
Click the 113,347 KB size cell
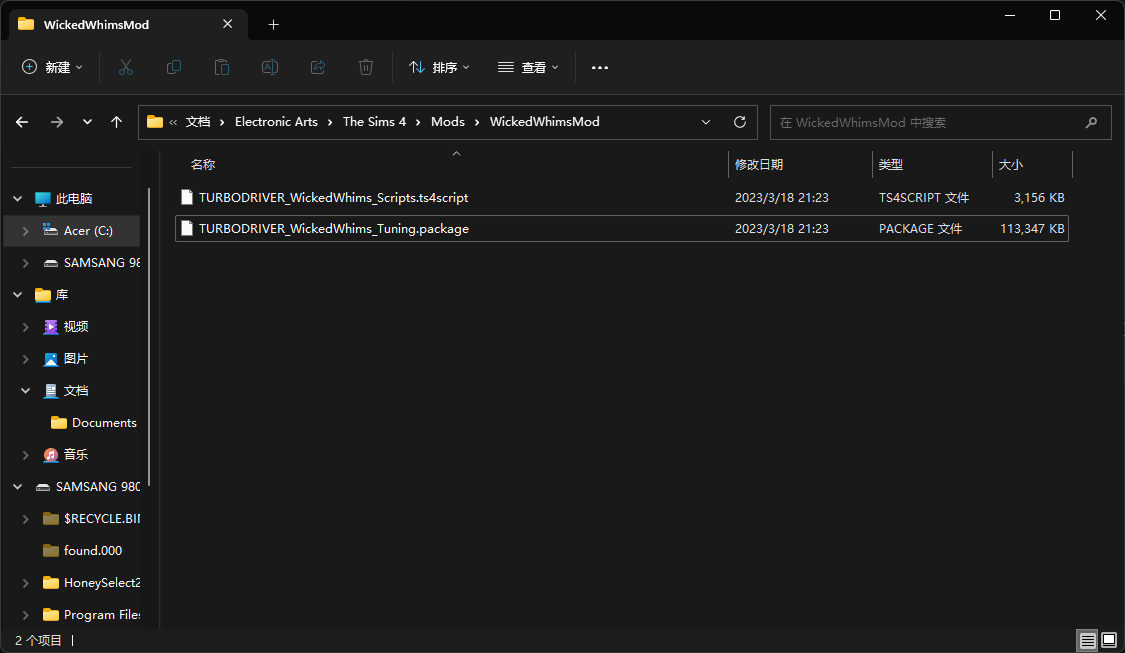pos(1032,228)
